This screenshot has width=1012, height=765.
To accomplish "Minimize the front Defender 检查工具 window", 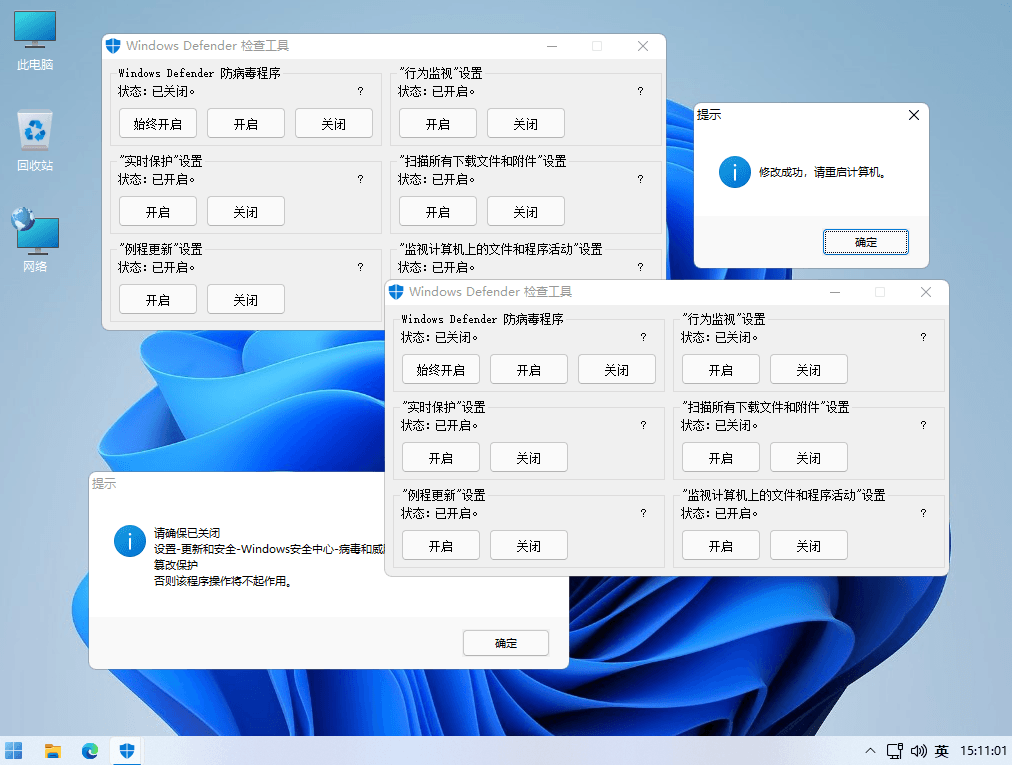I will point(835,292).
